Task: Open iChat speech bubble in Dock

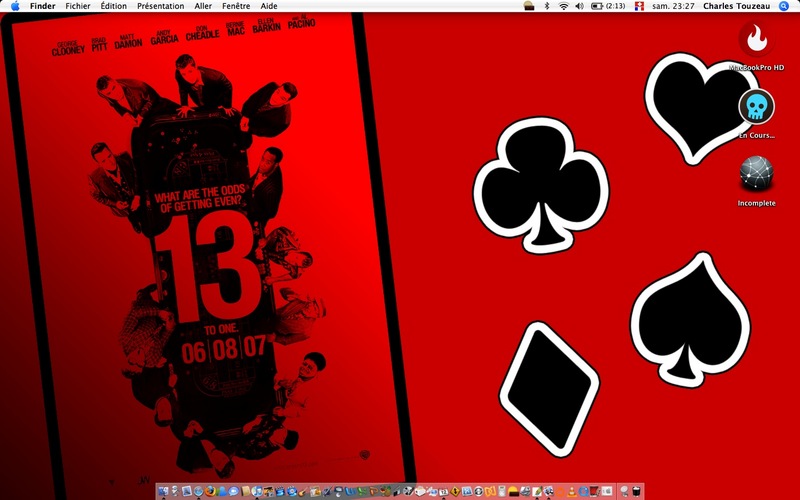Action: point(233,491)
